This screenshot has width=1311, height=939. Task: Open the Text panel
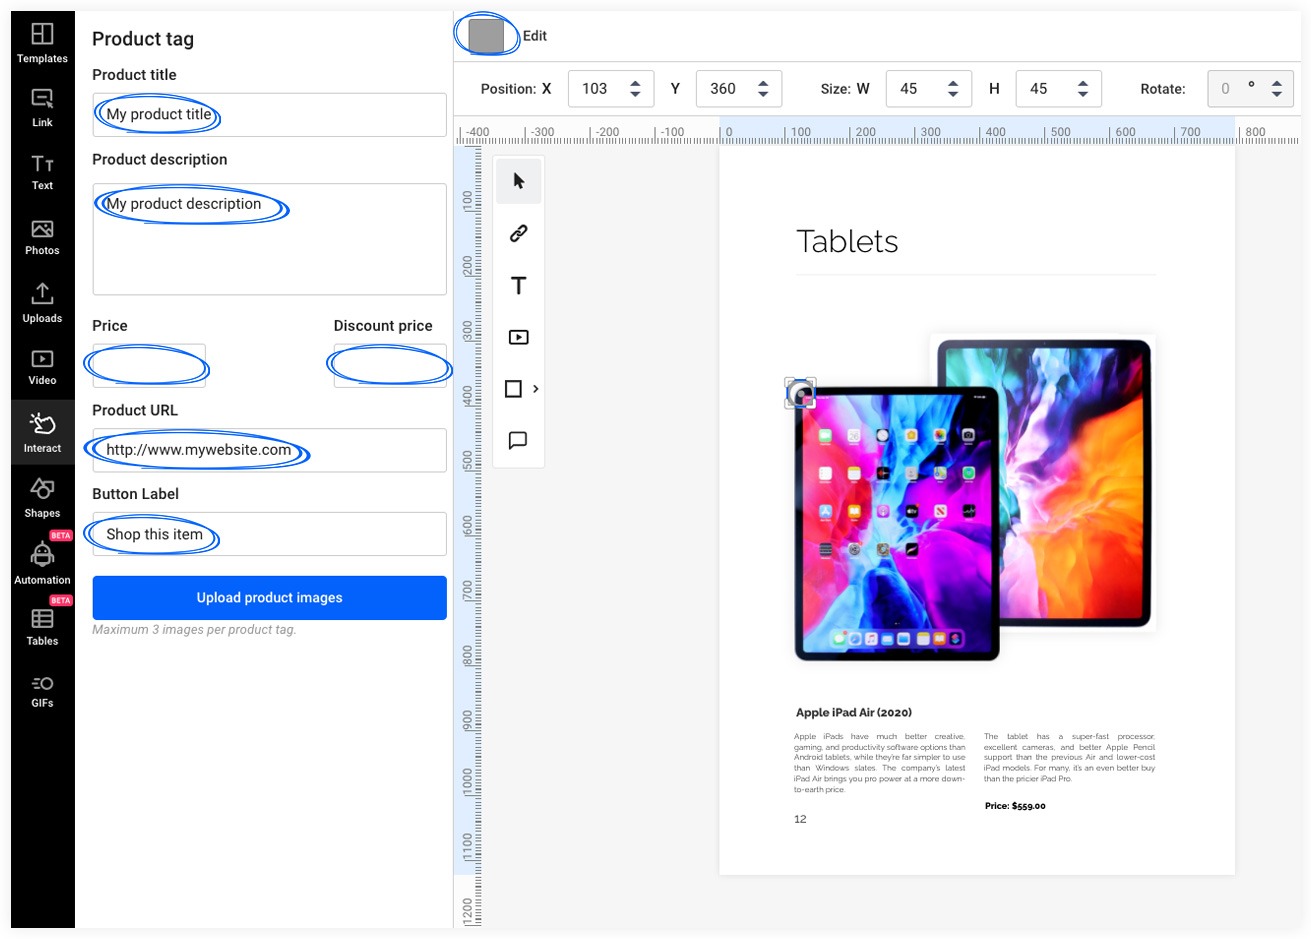point(42,172)
